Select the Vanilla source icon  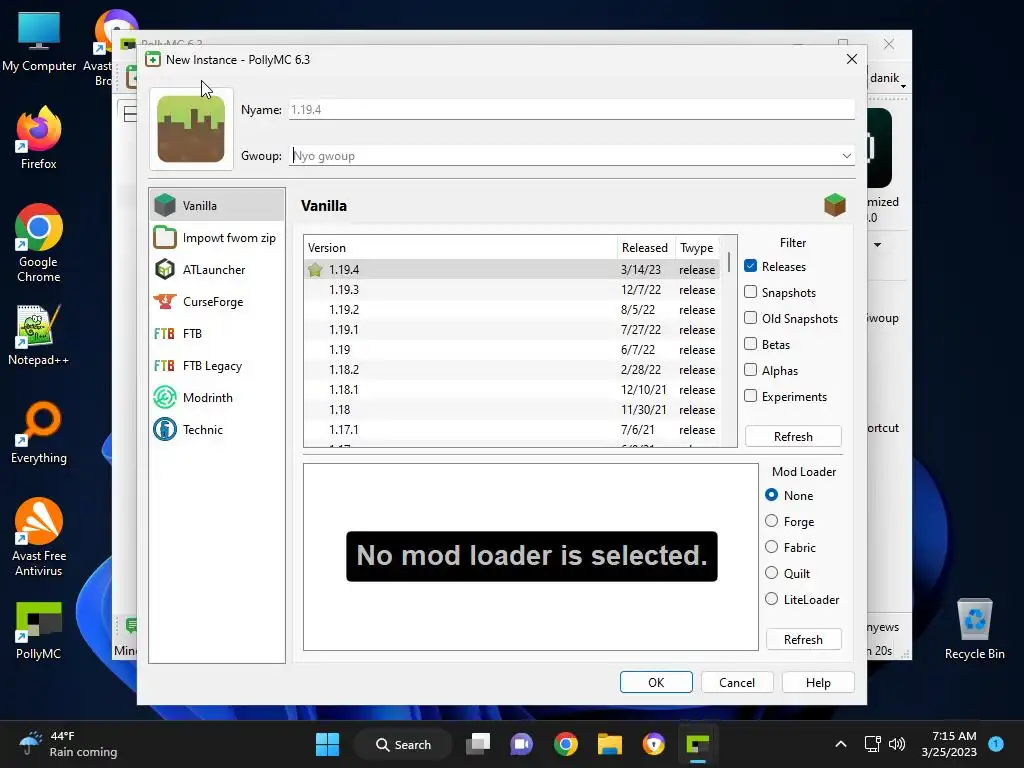click(165, 205)
